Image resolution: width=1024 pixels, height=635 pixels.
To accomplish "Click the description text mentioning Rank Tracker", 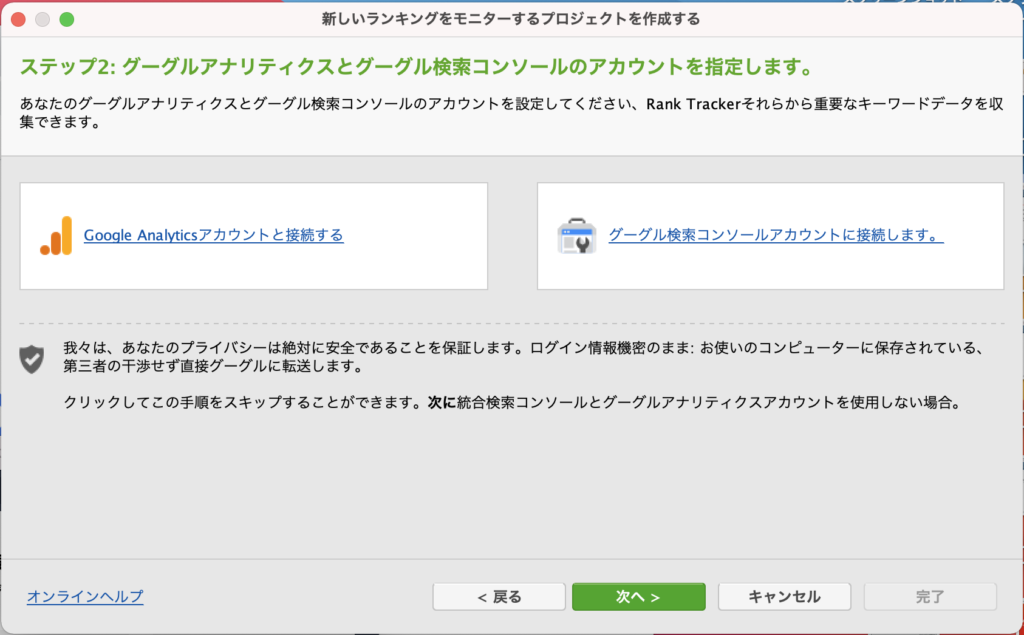I will (x=511, y=113).
